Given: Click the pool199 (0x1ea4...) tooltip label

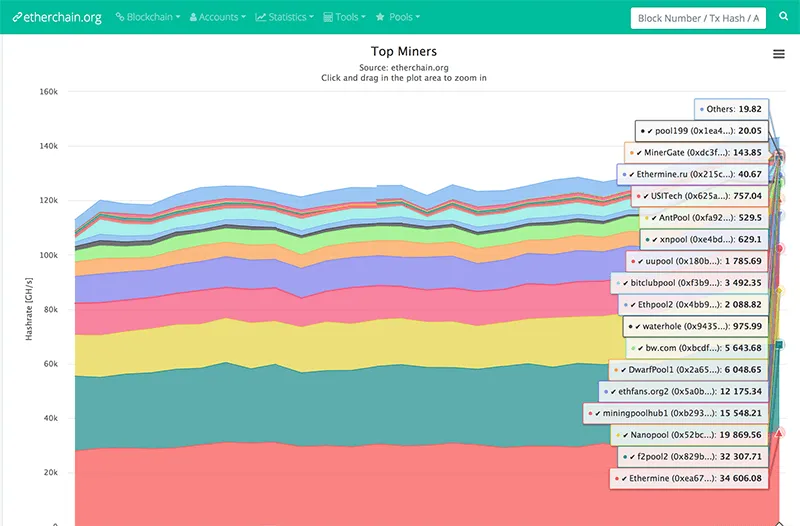Looking at the screenshot, I should coord(702,131).
